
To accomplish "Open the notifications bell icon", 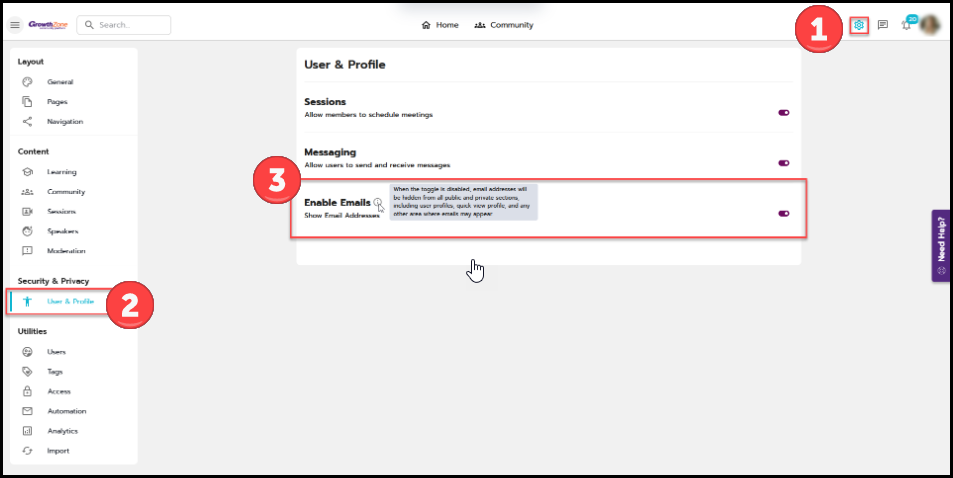I will 907,25.
